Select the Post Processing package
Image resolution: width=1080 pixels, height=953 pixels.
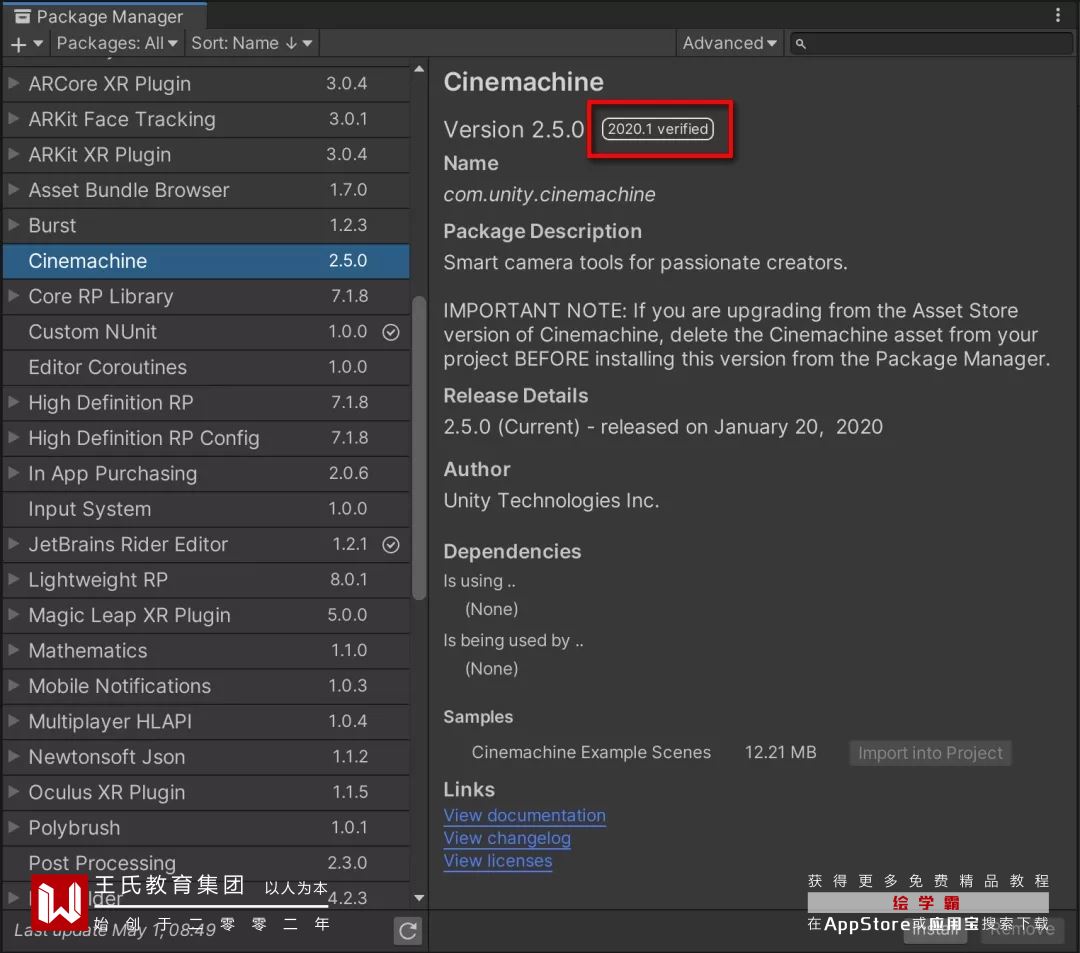[x=207, y=863]
